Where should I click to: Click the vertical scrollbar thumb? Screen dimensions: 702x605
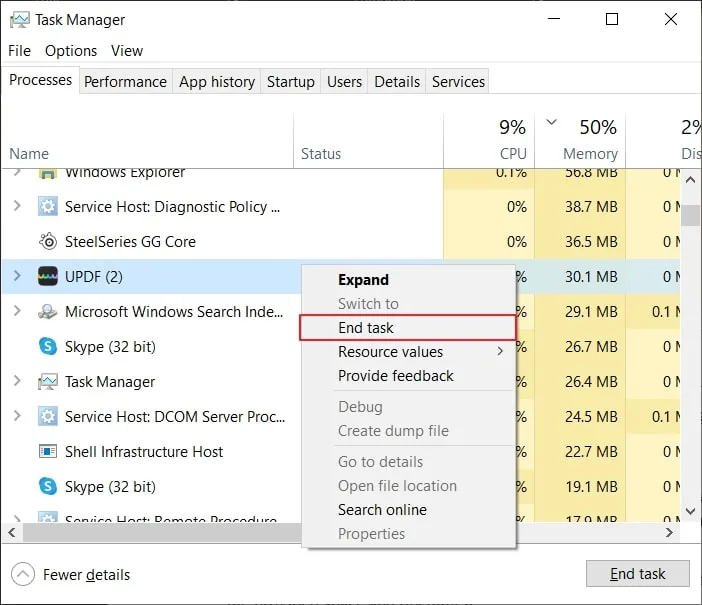click(x=690, y=215)
